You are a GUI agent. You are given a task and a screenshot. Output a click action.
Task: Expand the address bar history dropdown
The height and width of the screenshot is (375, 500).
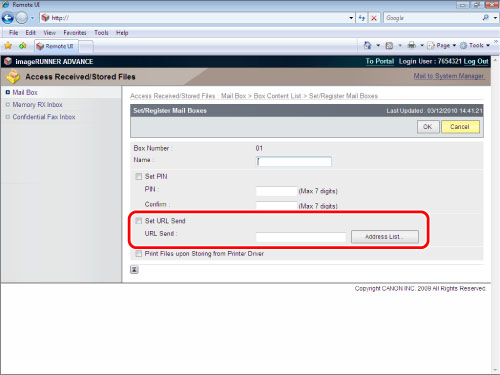(351, 18)
